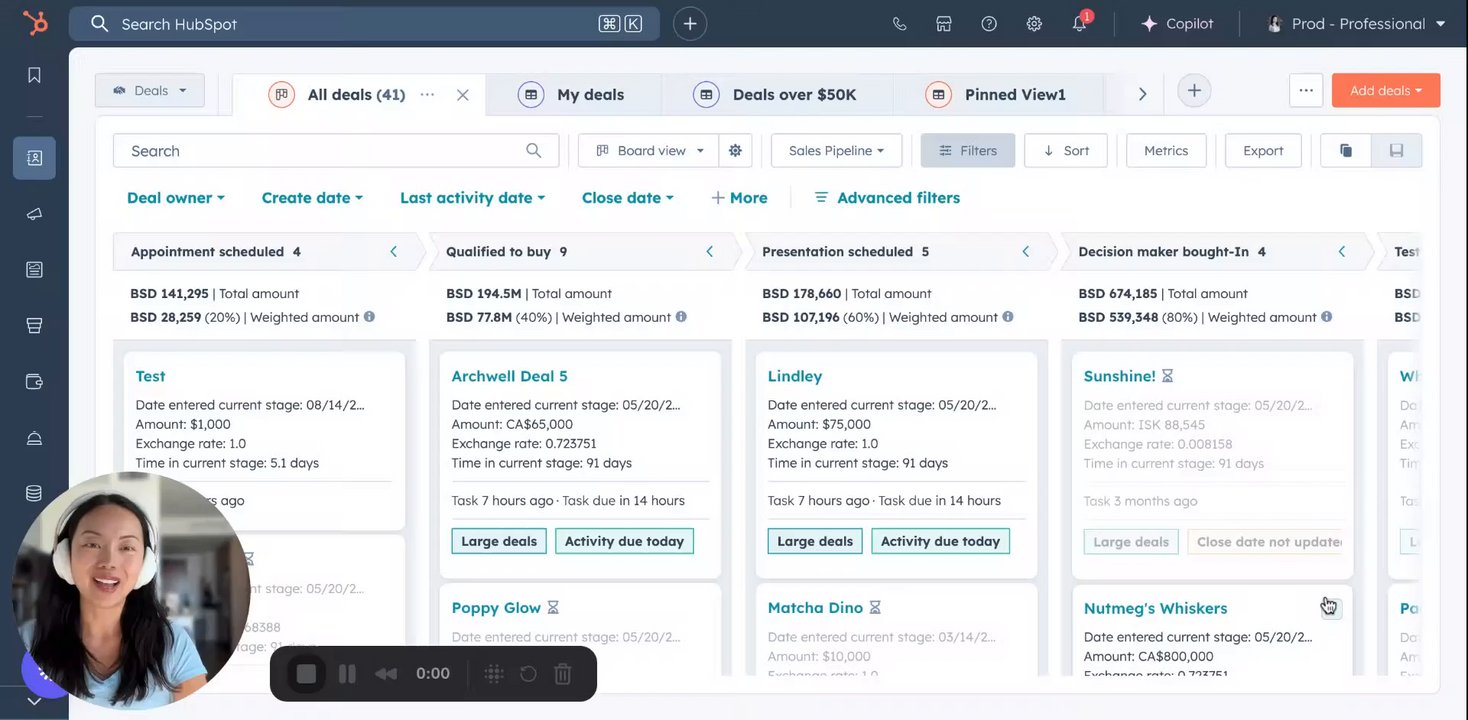This screenshot has height=720, width=1468.
Task: Open the Help question mark icon
Action: coord(989,24)
